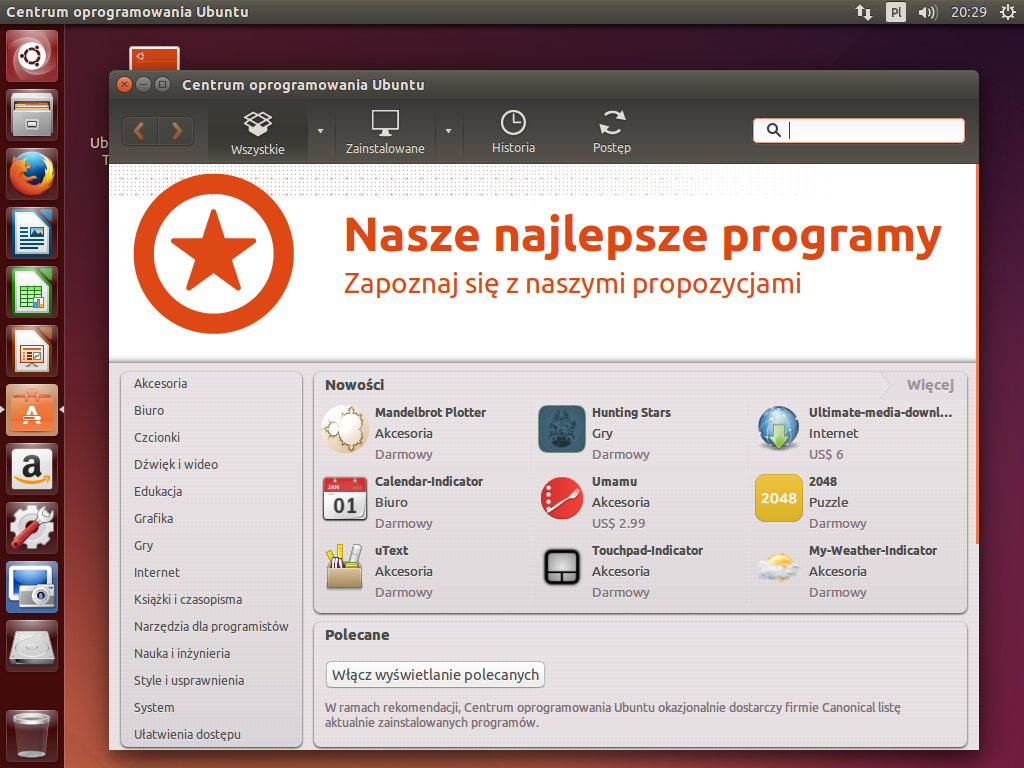This screenshot has height=768, width=1024.
Task: Expand the Wszystkie dropdown arrow
Action: tap(320, 131)
